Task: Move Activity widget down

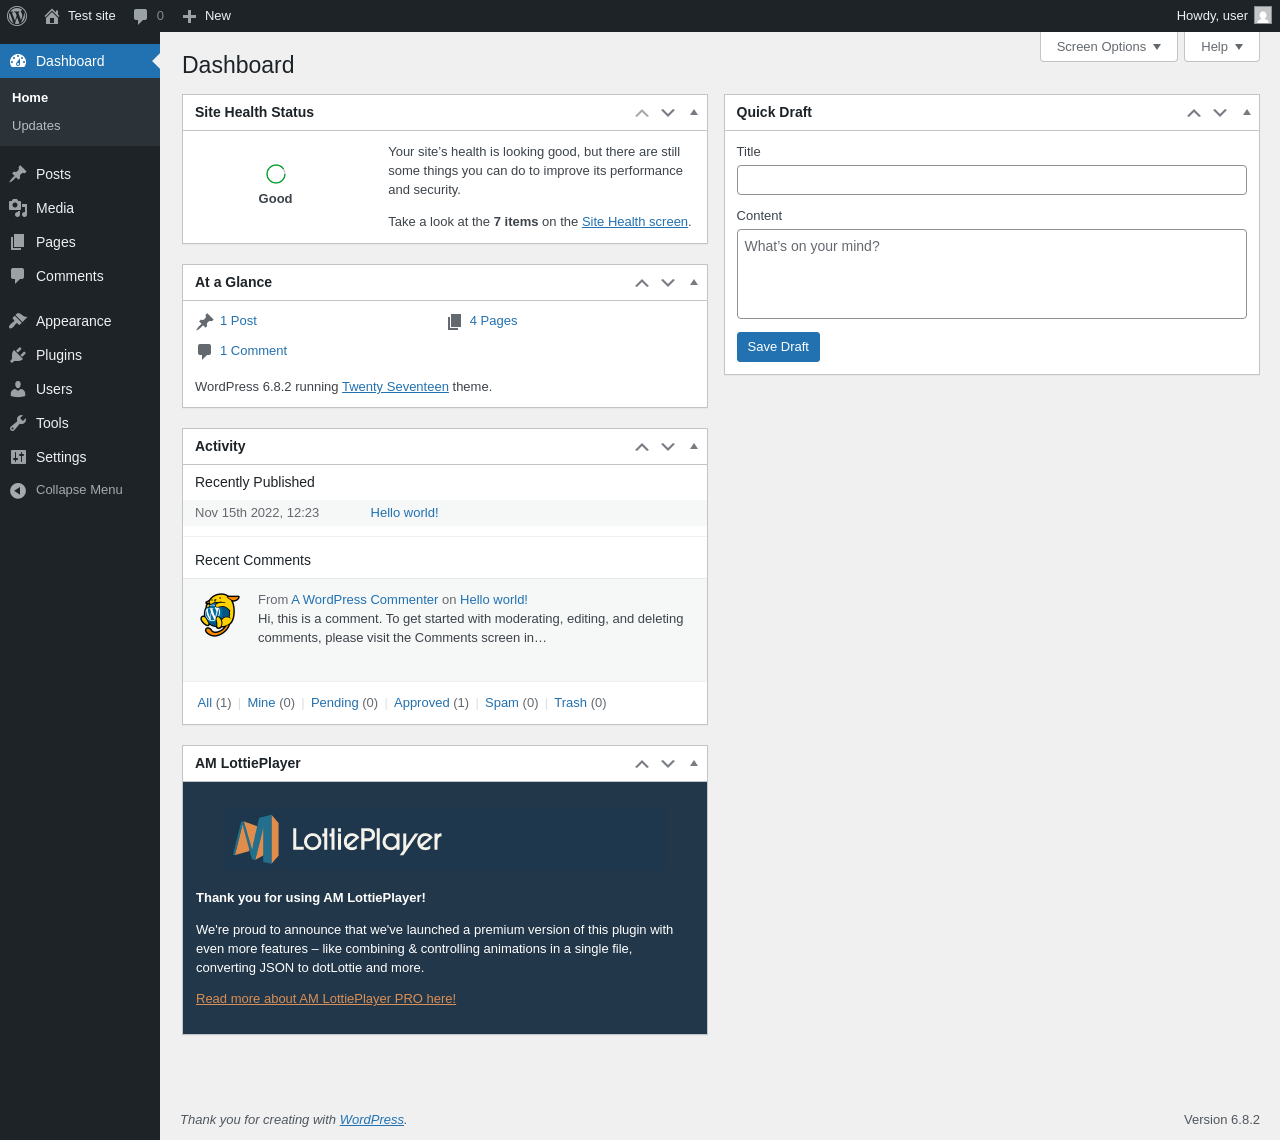Action: 668,447
